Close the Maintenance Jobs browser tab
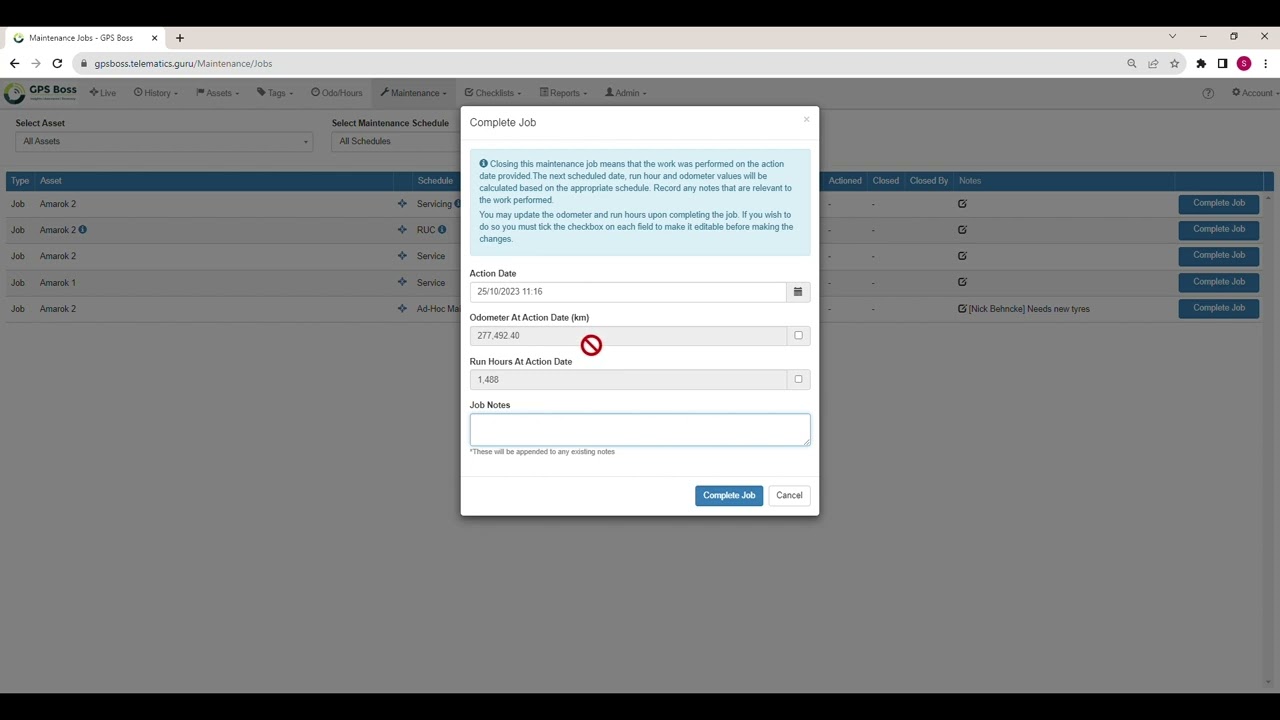 (154, 38)
